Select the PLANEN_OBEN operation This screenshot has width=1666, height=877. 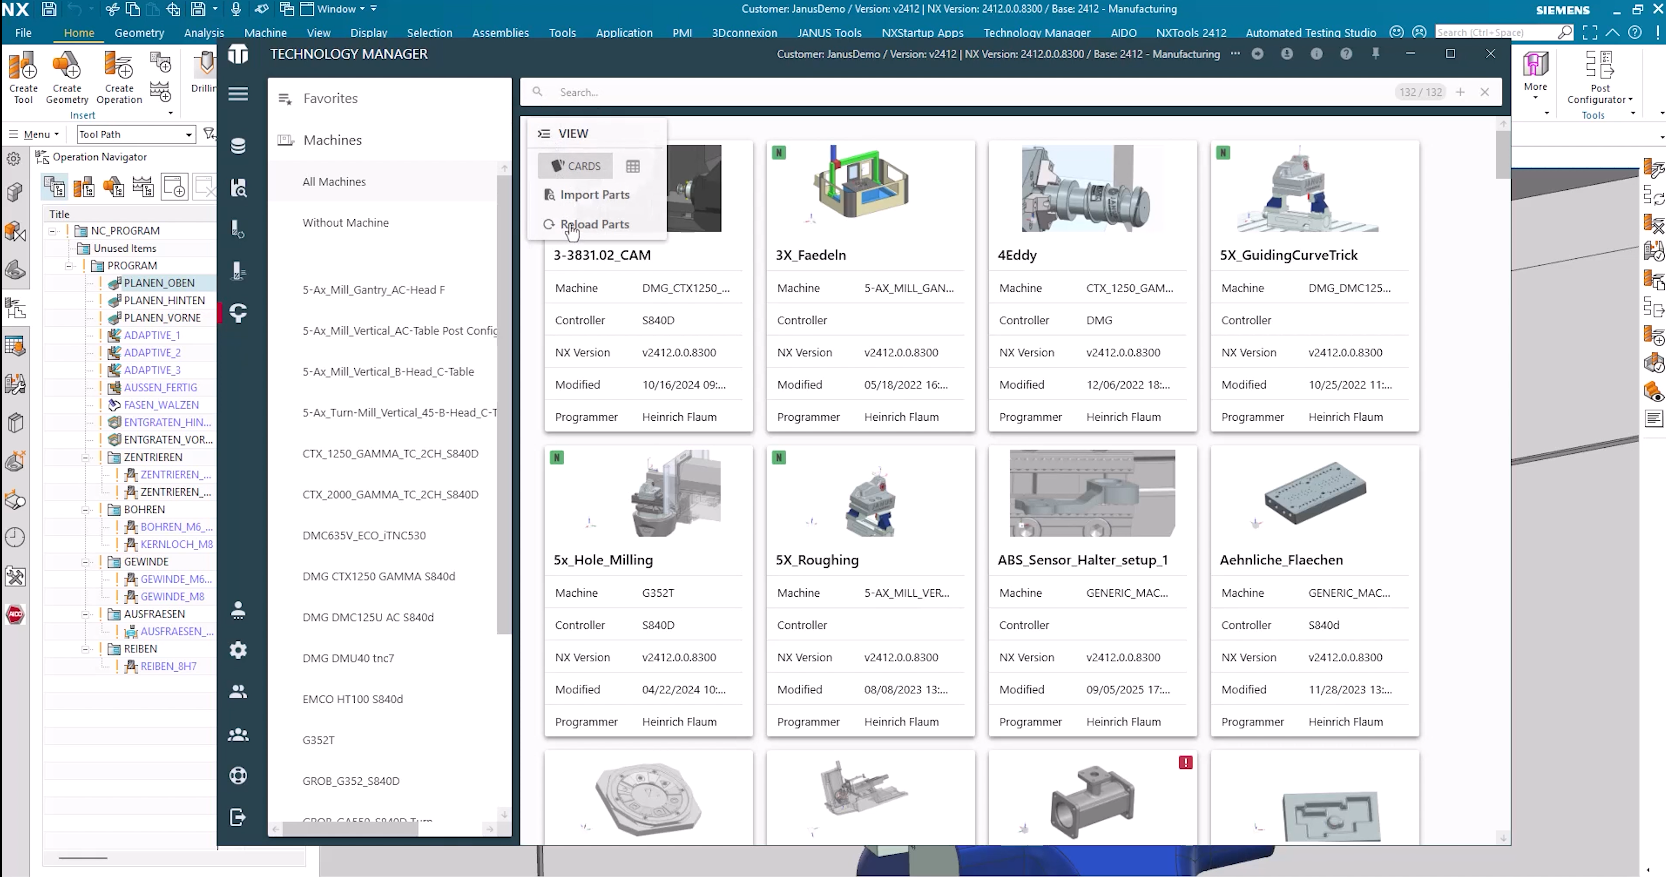(159, 283)
